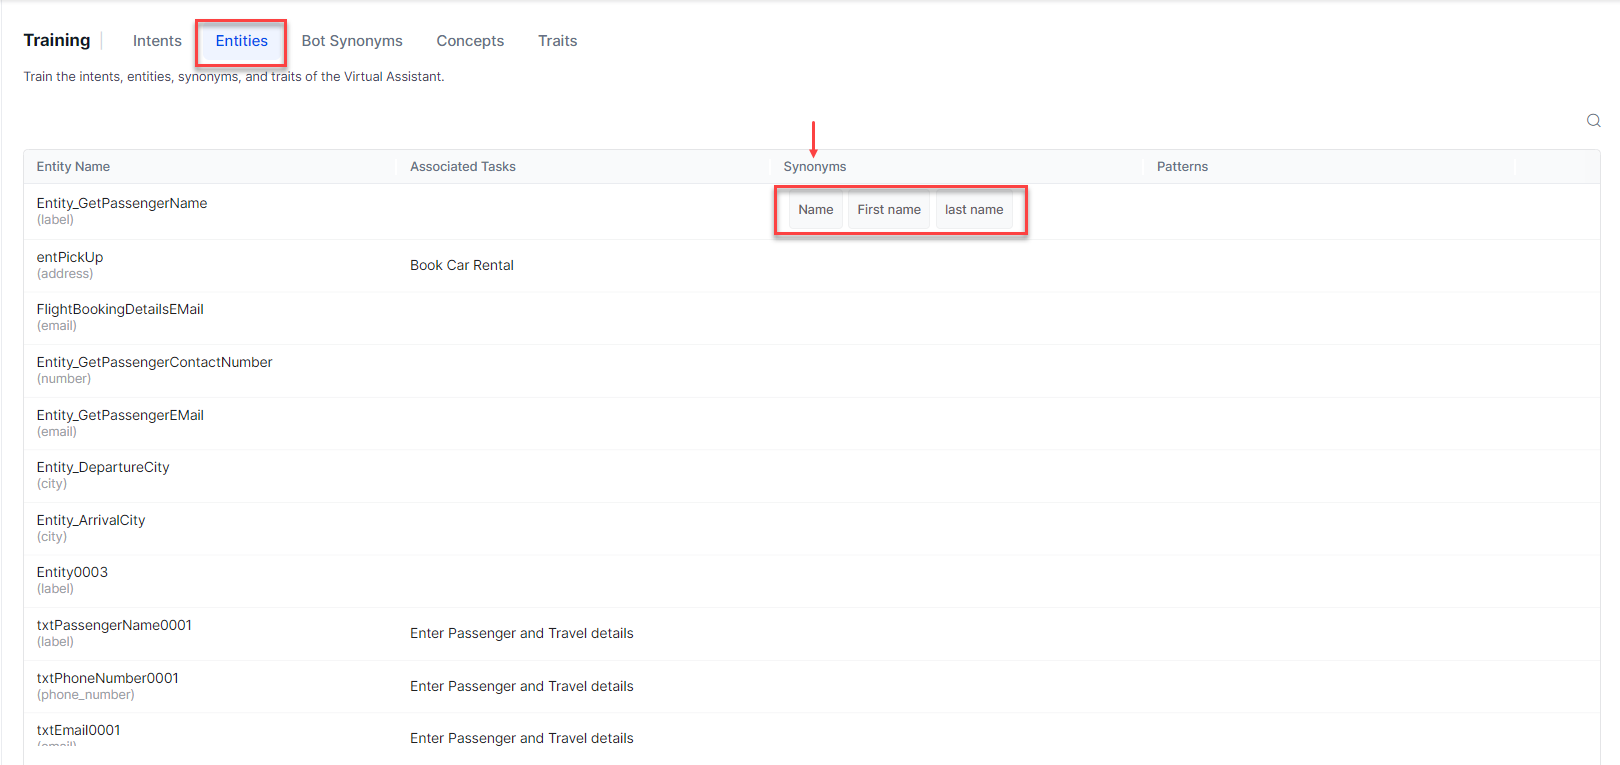Click the txtPassengerName0001 entity
The image size is (1620, 765).
pyautogui.click(x=114, y=626)
